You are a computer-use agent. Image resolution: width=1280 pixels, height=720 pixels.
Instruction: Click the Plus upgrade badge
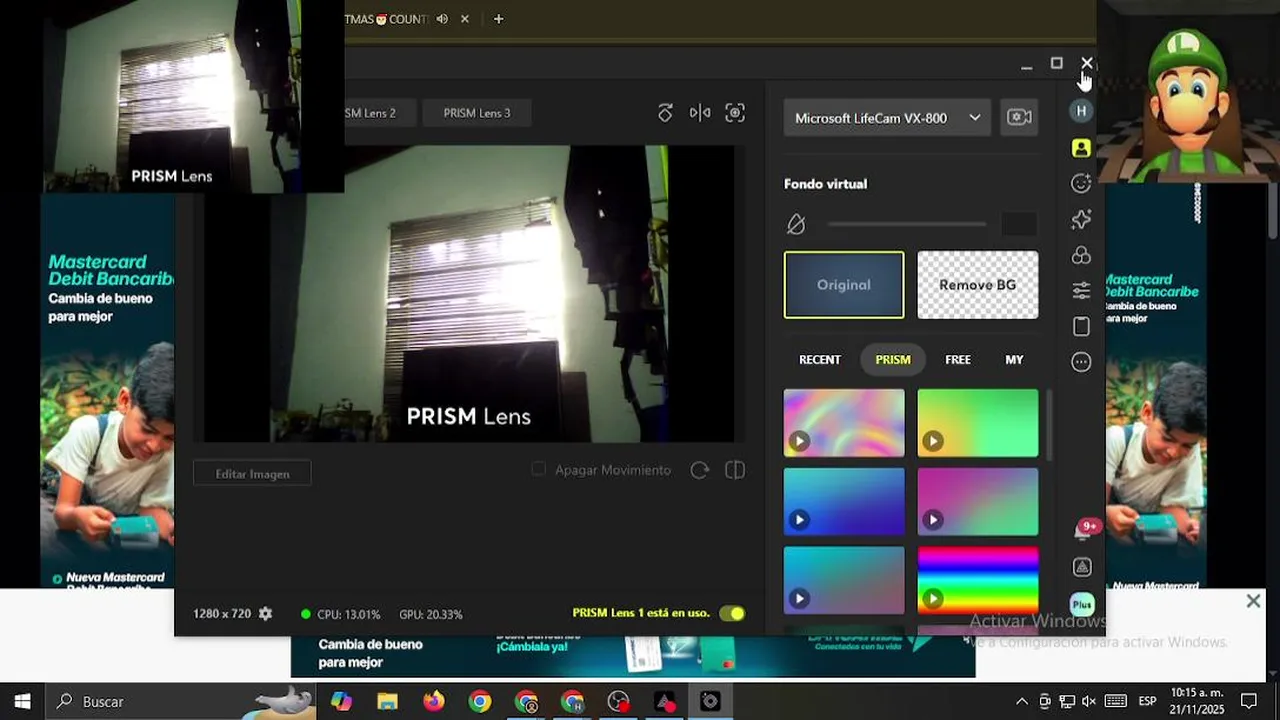point(1082,605)
